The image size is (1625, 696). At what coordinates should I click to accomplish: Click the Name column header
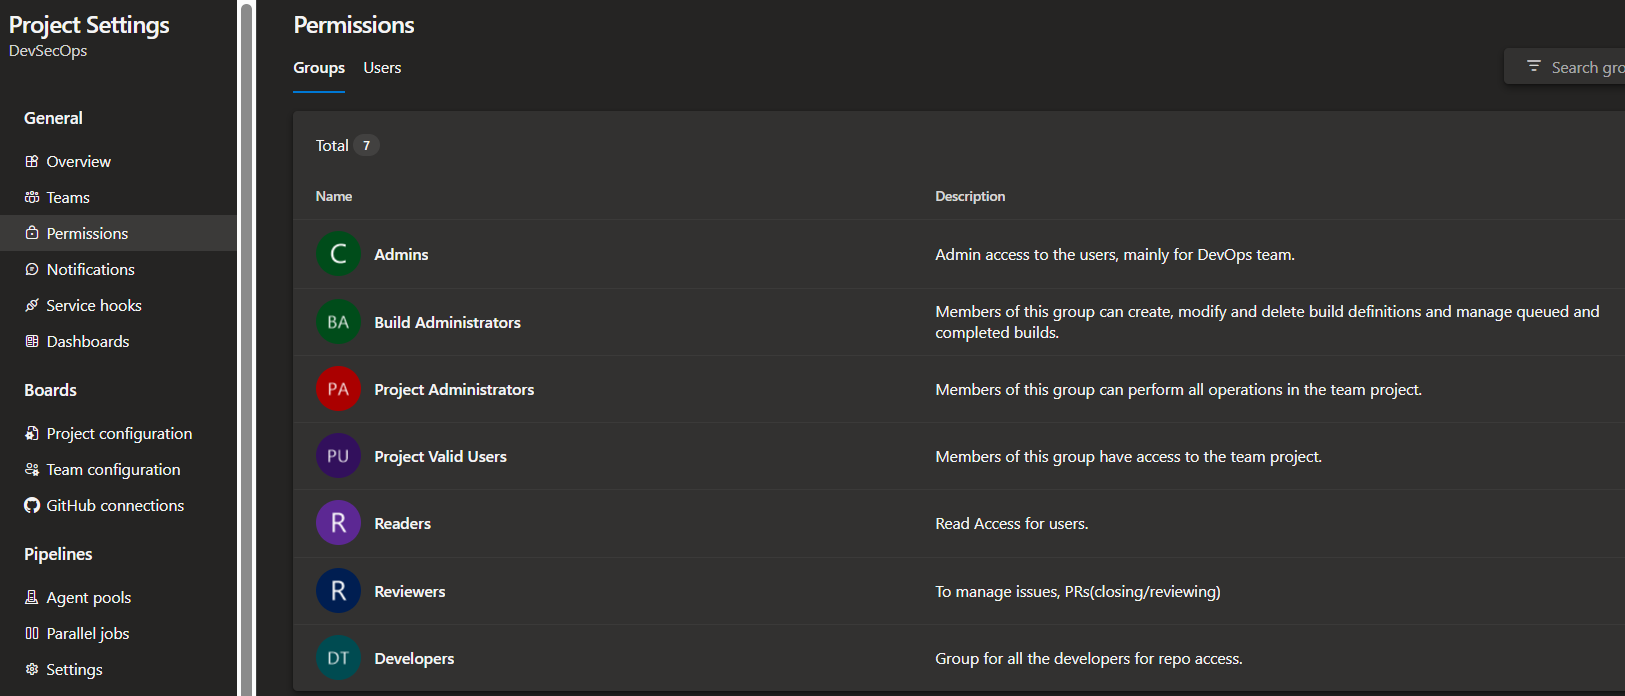tap(334, 196)
